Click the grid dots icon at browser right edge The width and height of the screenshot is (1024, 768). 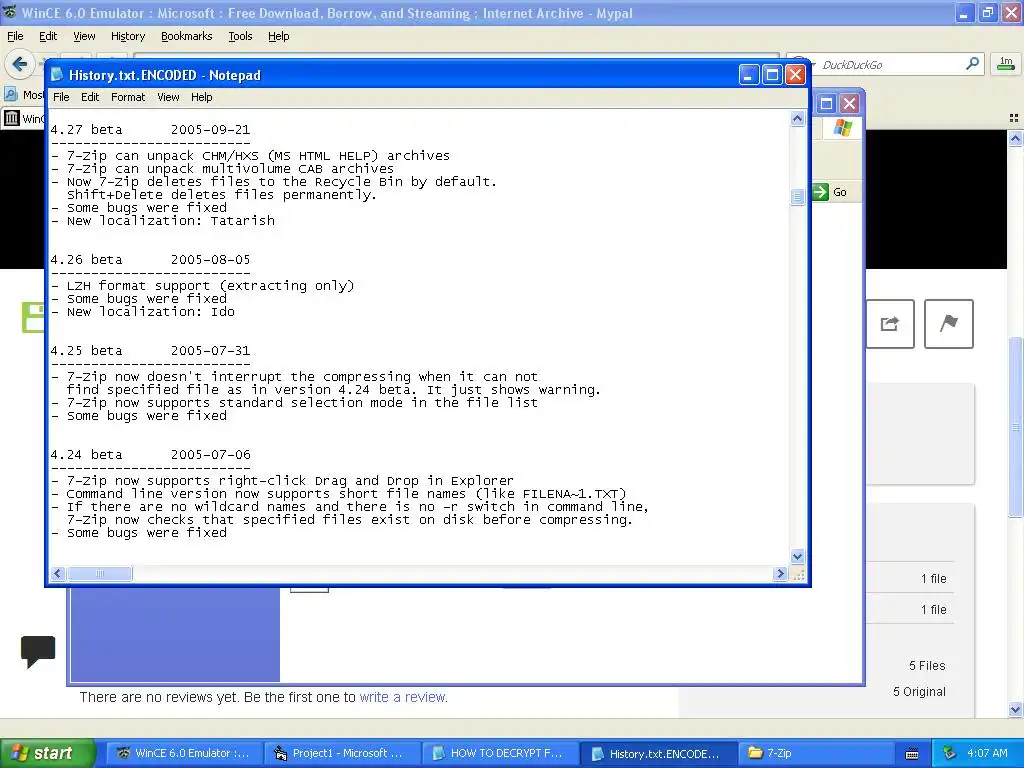[1014, 118]
